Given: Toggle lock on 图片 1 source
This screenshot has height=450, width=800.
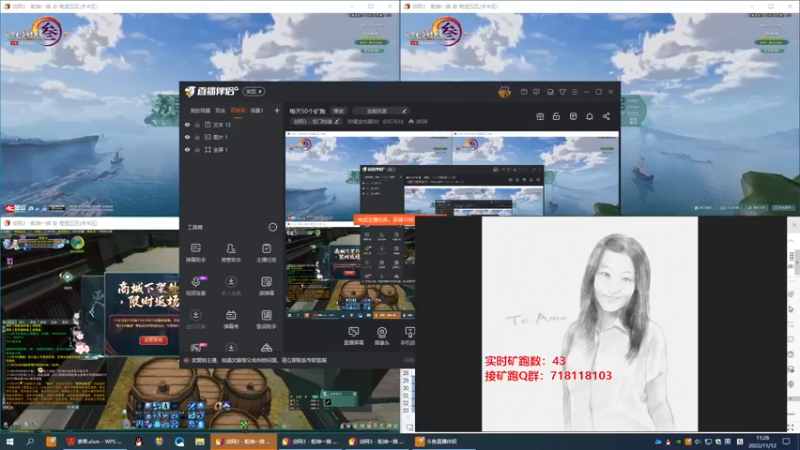Looking at the screenshot, I should point(197,137).
